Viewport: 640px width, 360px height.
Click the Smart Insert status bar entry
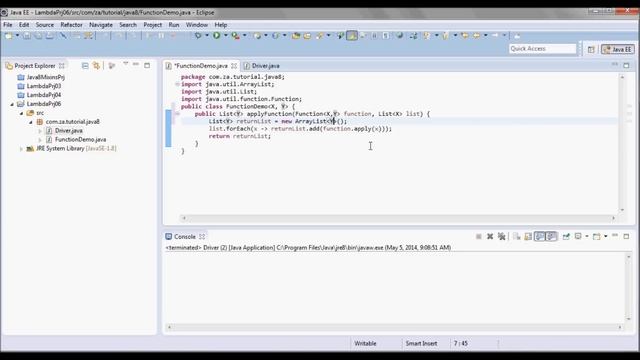421,344
